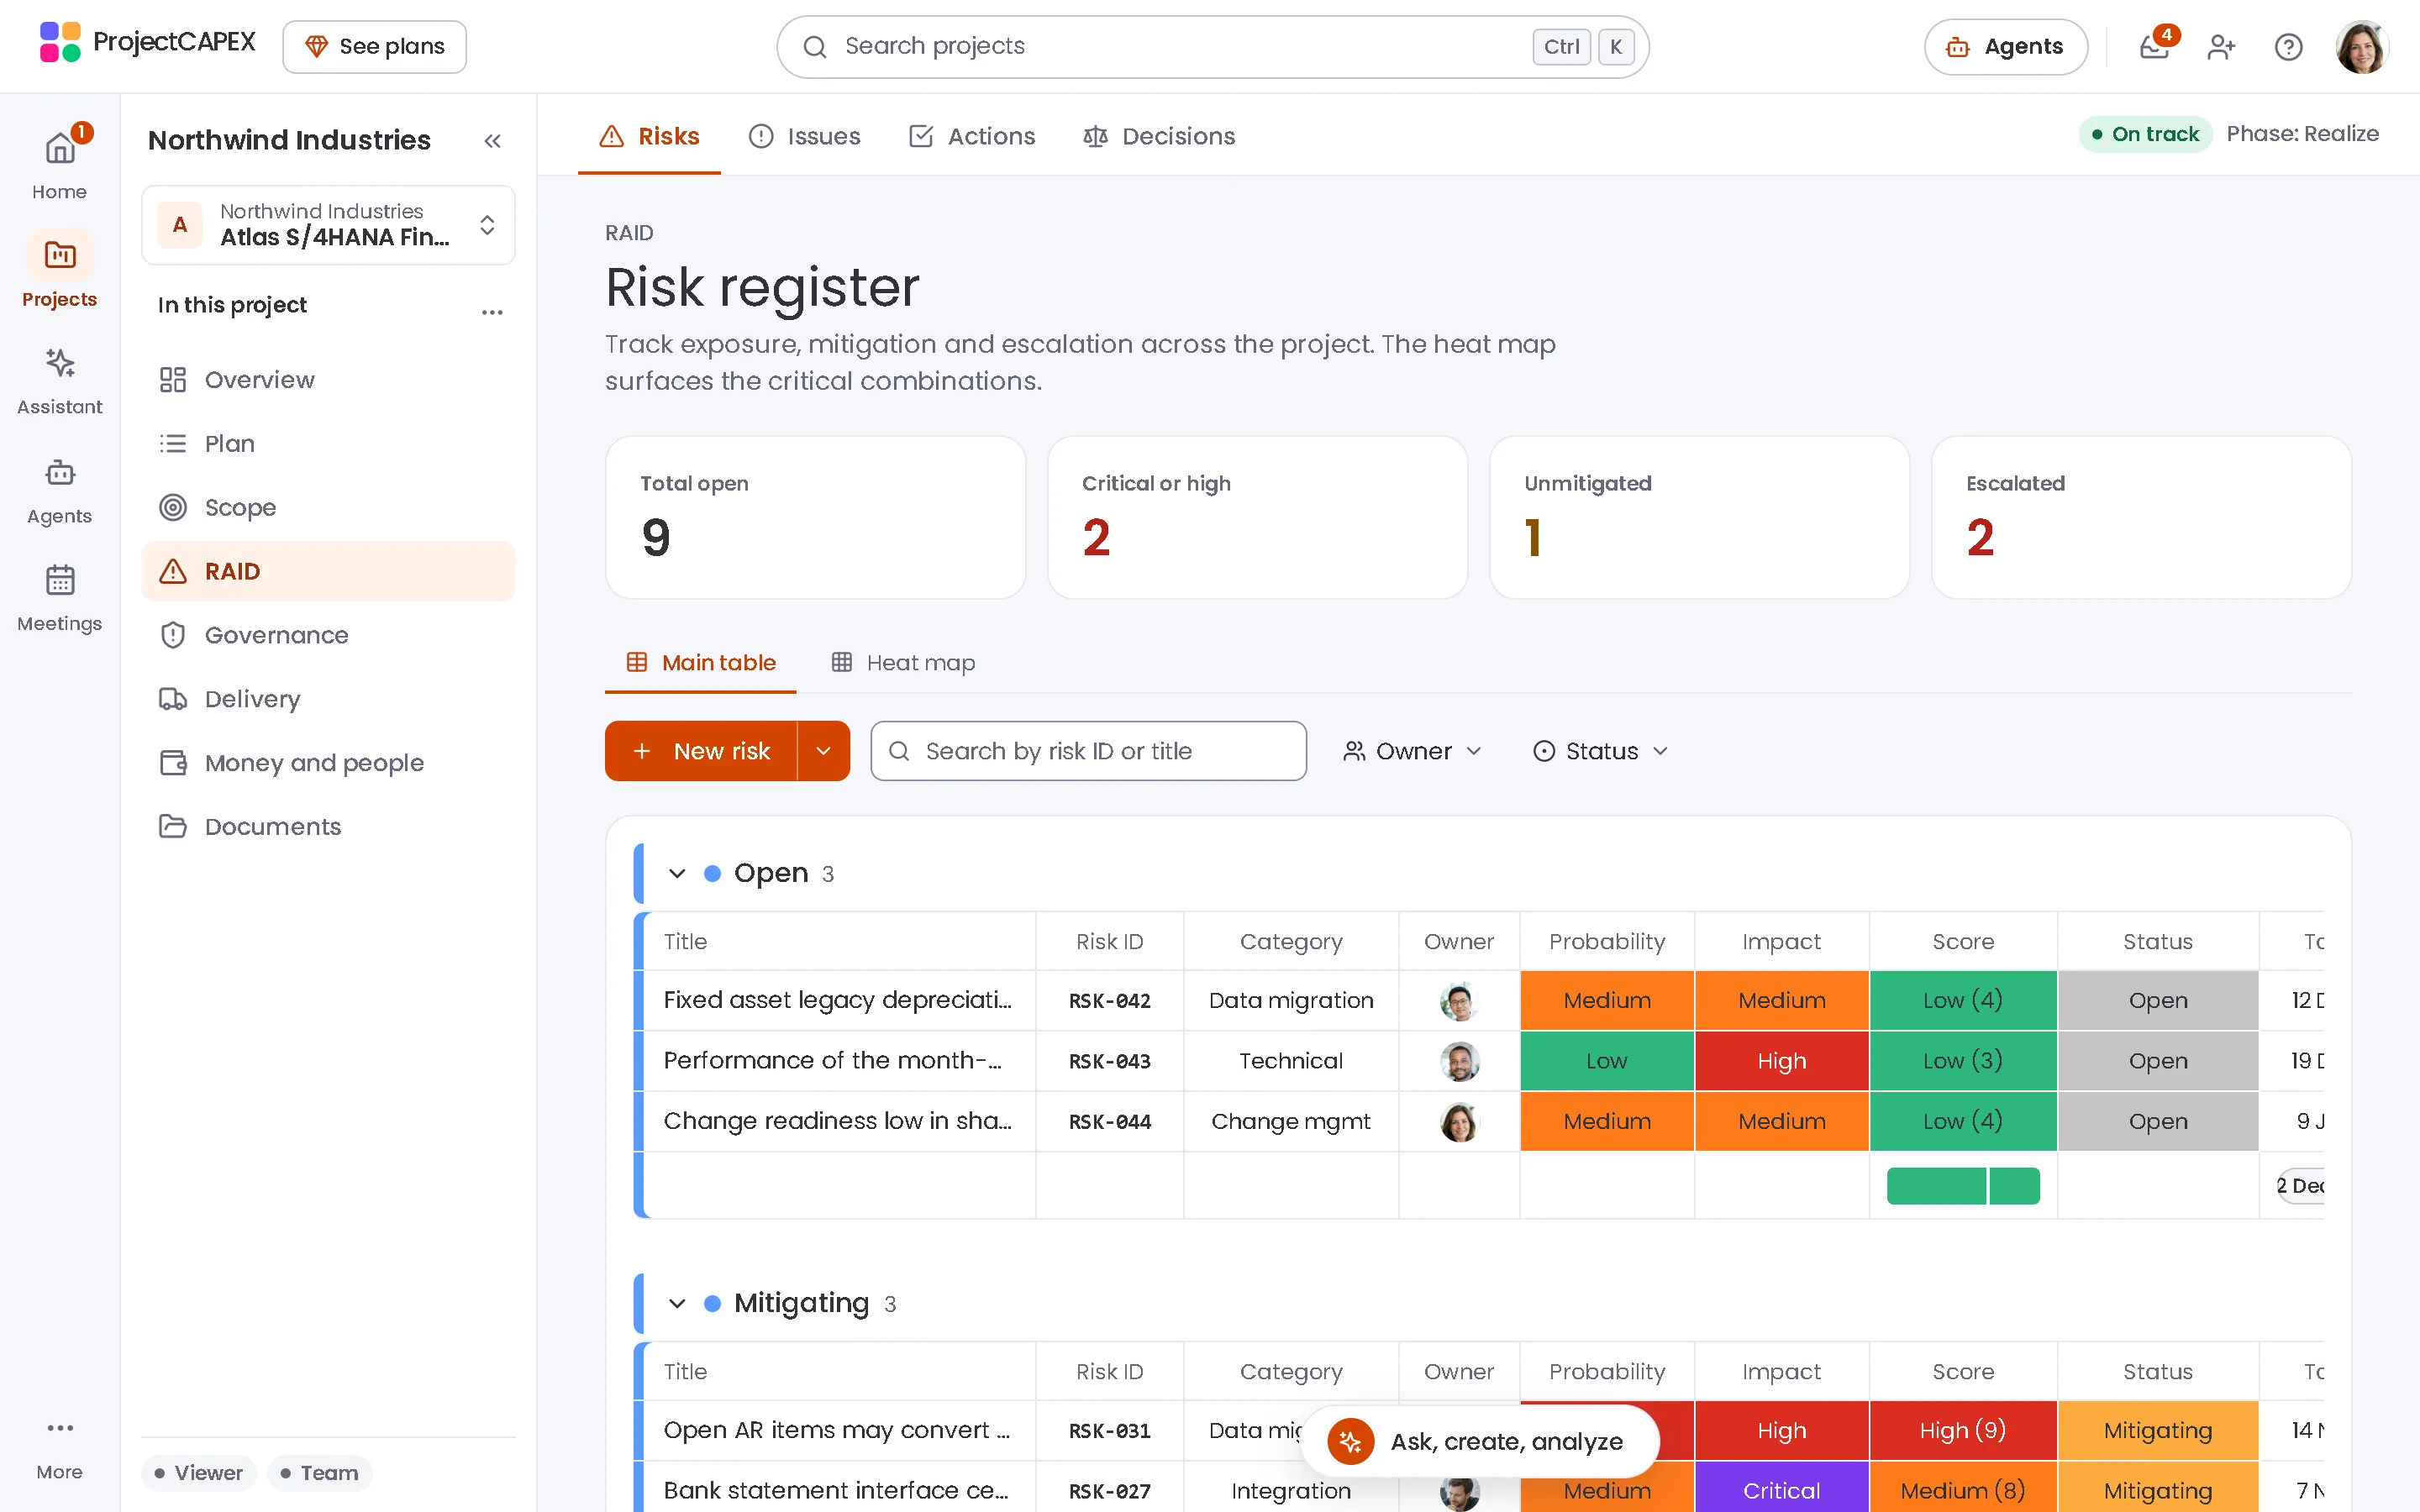The height and width of the screenshot is (1512, 2420).
Task: Click the See plans button
Action: tap(375, 46)
